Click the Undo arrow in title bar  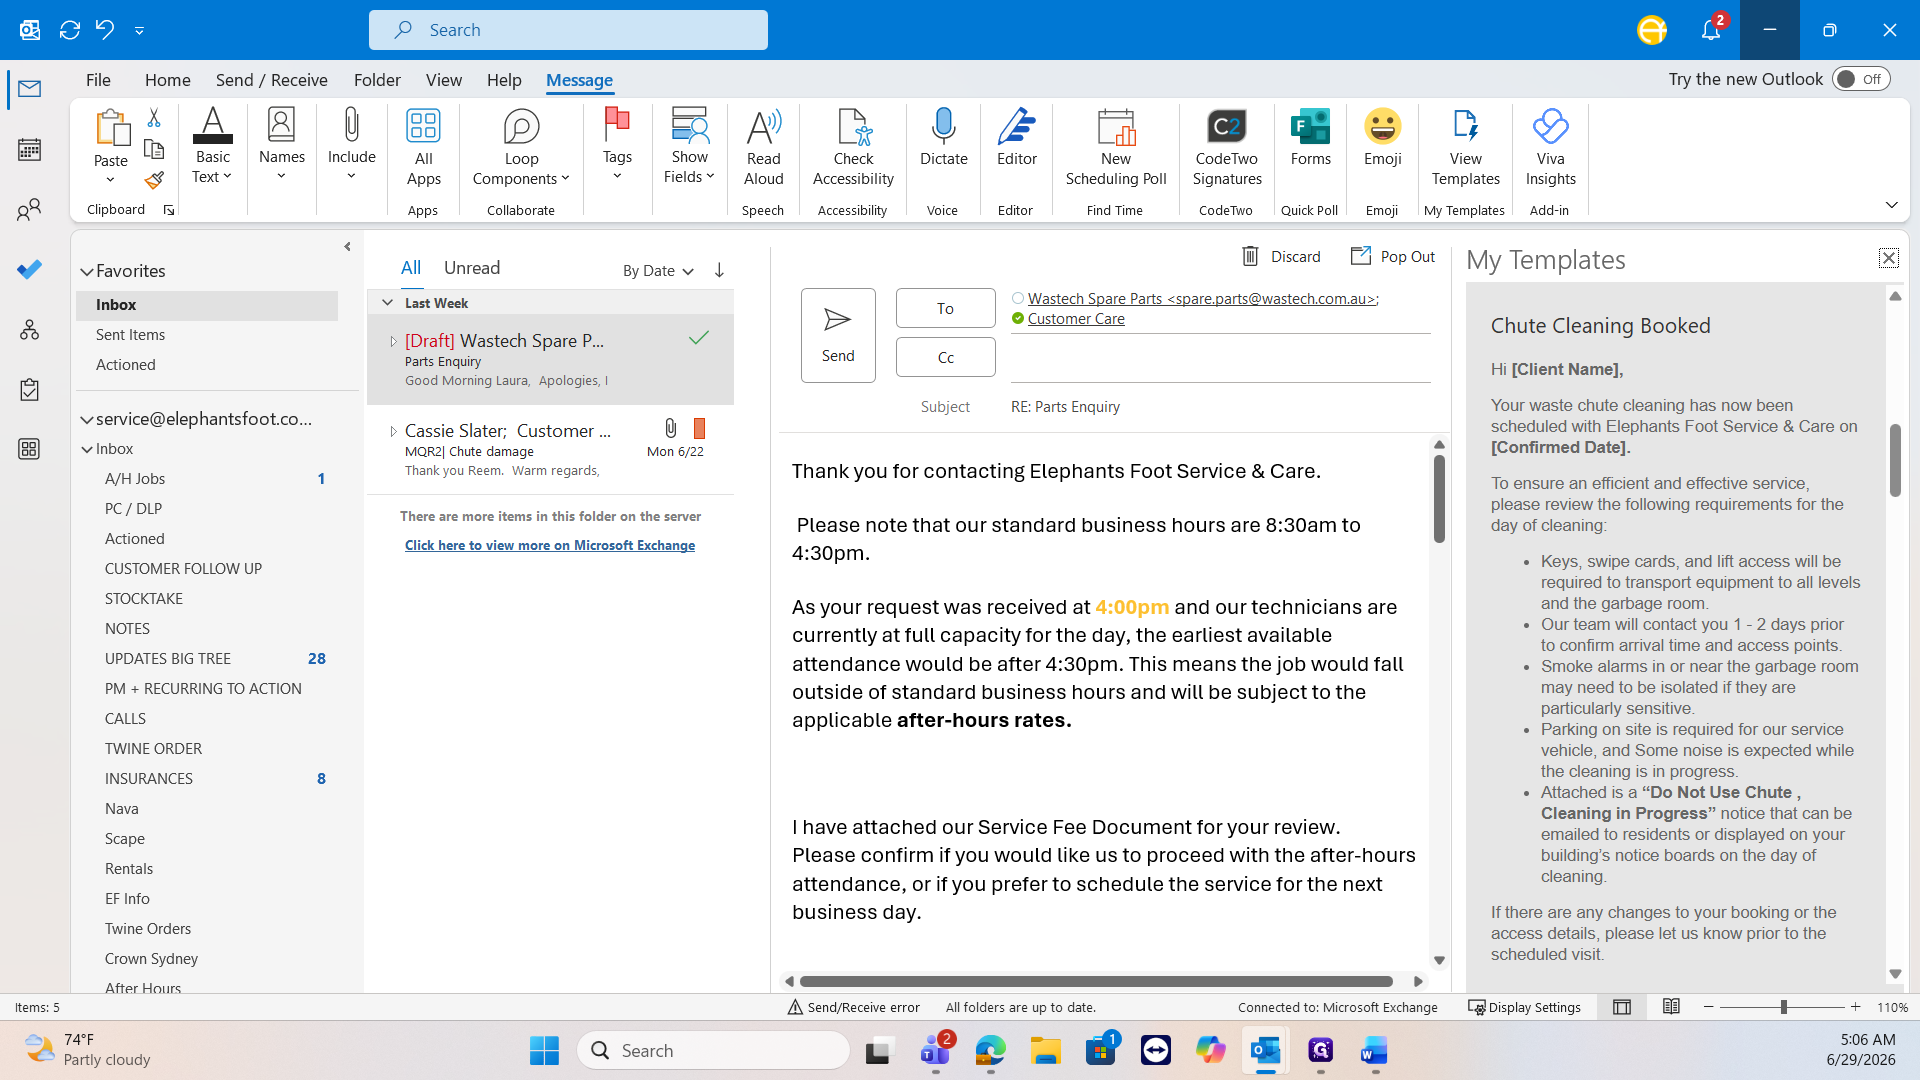[105, 30]
